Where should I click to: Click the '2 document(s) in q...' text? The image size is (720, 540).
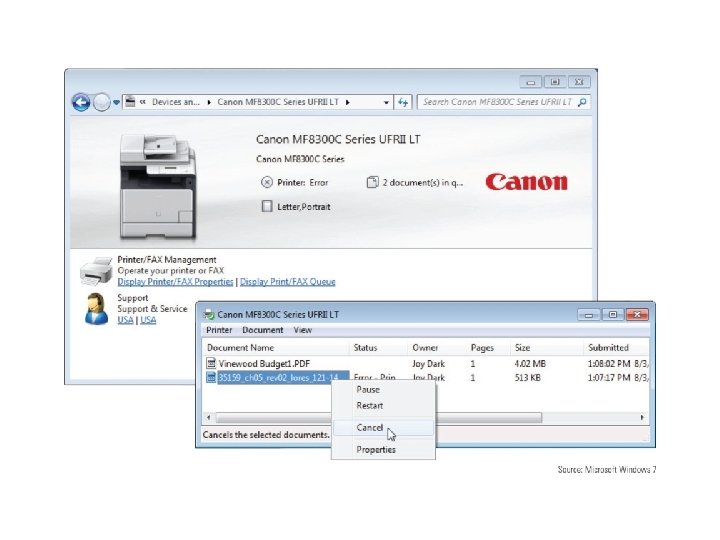coord(423,182)
